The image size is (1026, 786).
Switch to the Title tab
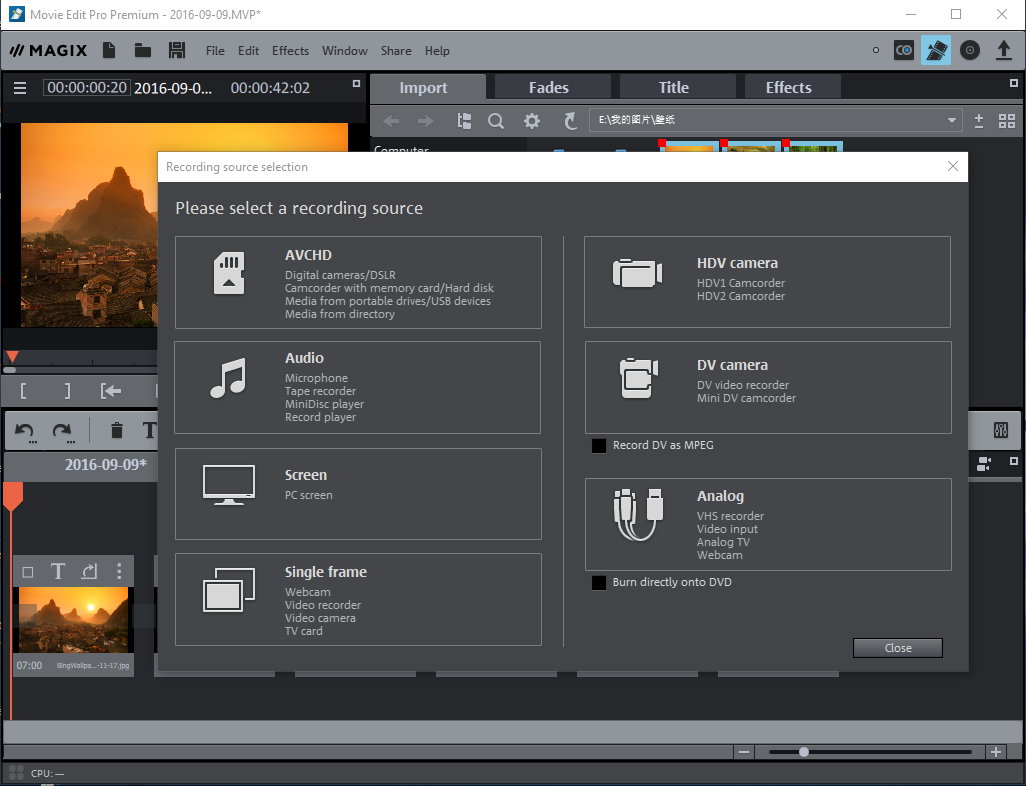pyautogui.click(x=677, y=88)
